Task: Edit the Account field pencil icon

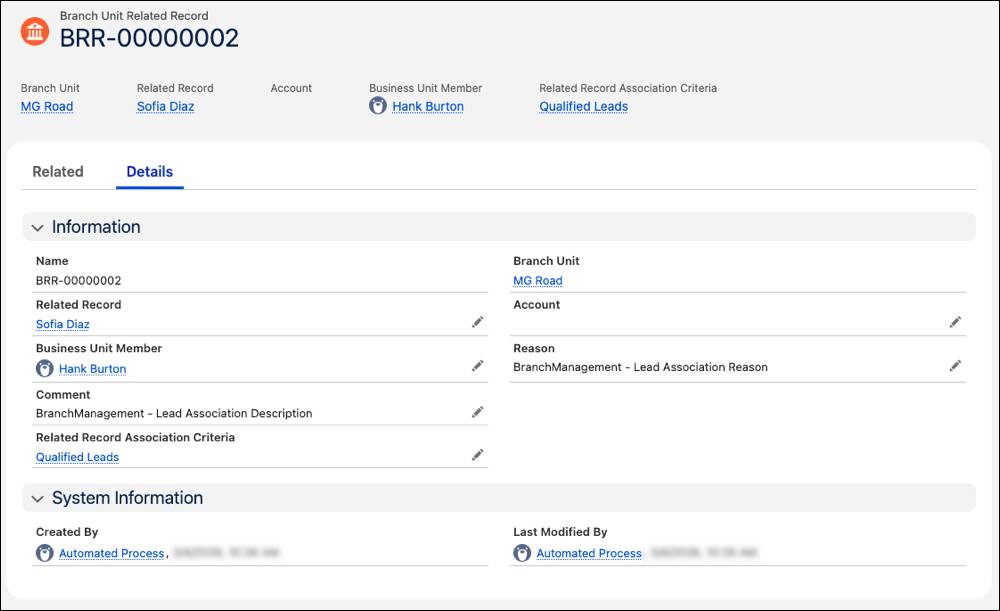Action: (955, 322)
